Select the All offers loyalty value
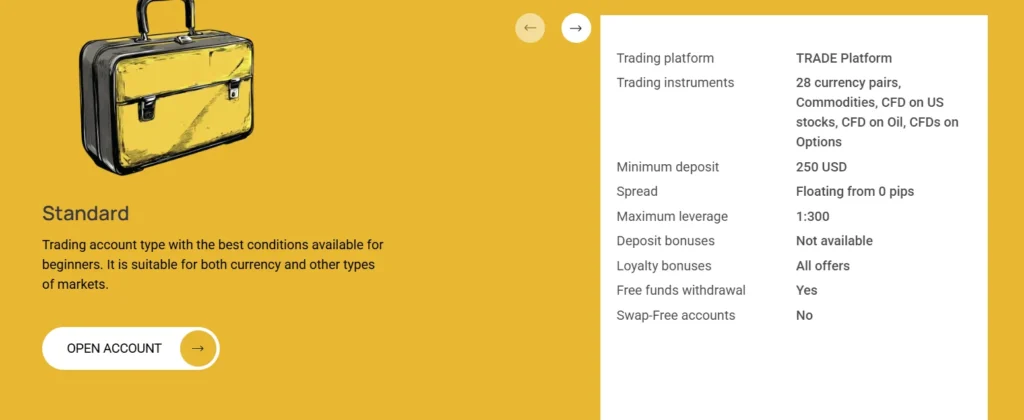The width and height of the screenshot is (1024, 420). 822,266
